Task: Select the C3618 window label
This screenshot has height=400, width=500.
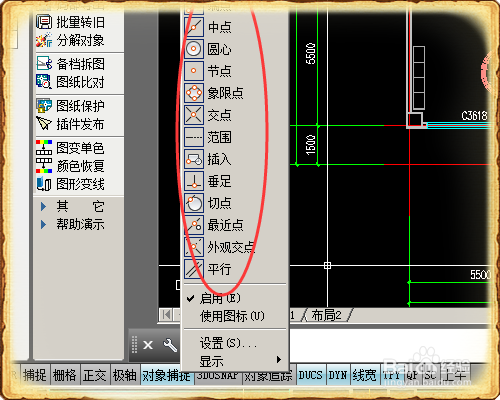Action: click(x=474, y=116)
